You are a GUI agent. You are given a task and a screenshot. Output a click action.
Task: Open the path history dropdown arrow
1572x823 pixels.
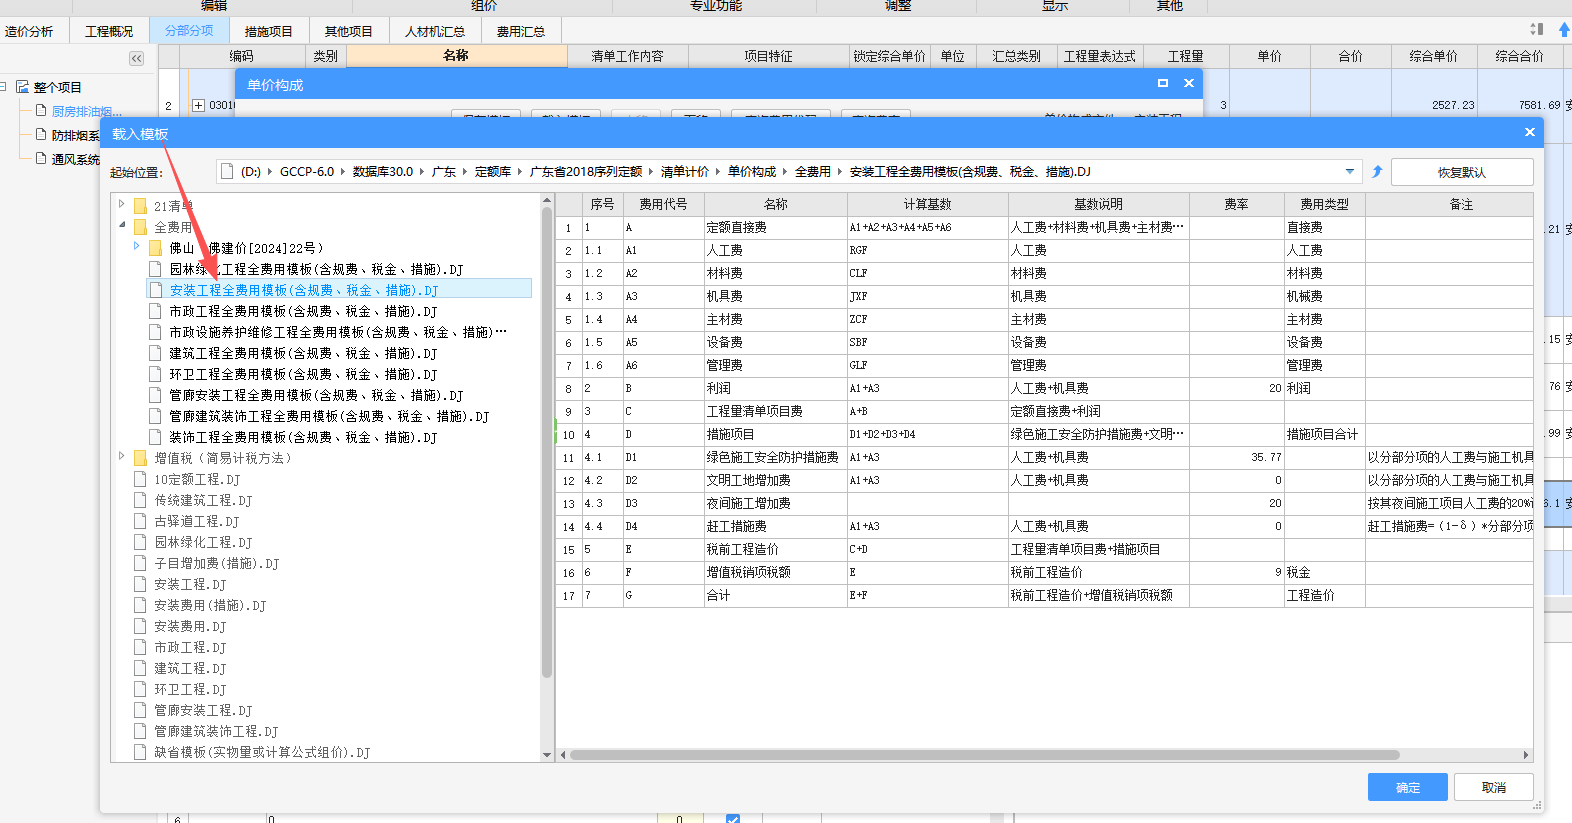click(1350, 172)
